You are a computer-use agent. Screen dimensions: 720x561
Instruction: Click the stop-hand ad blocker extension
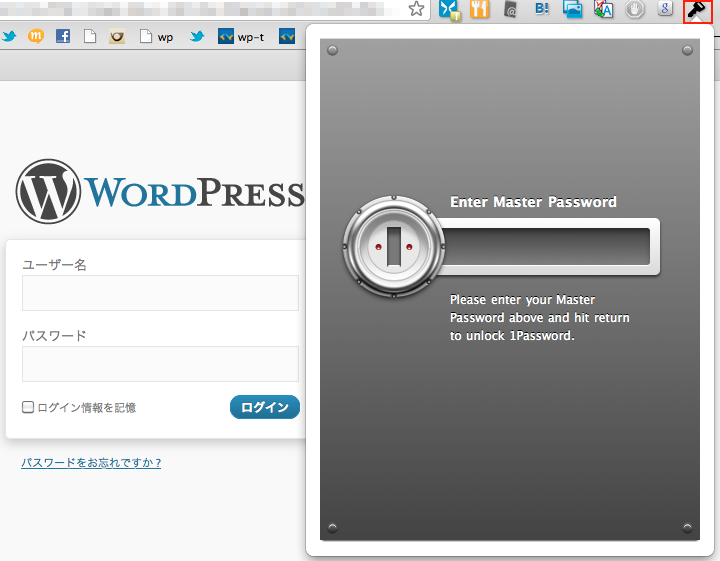(635, 9)
